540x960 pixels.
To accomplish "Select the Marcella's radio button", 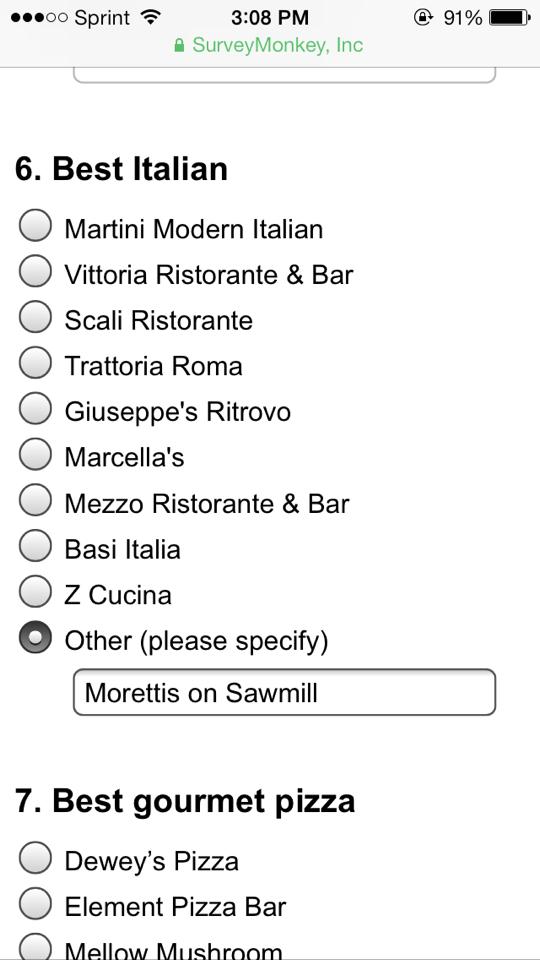I will [35, 454].
